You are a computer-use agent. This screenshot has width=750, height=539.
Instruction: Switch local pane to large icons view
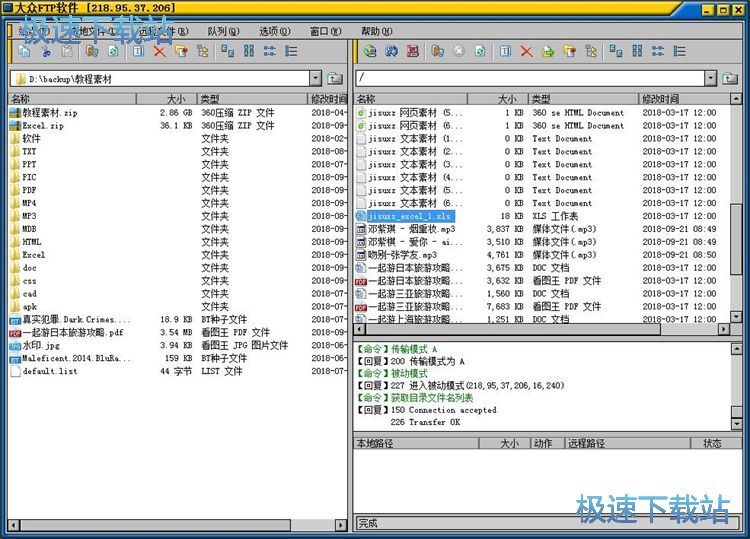click(228, 51)
